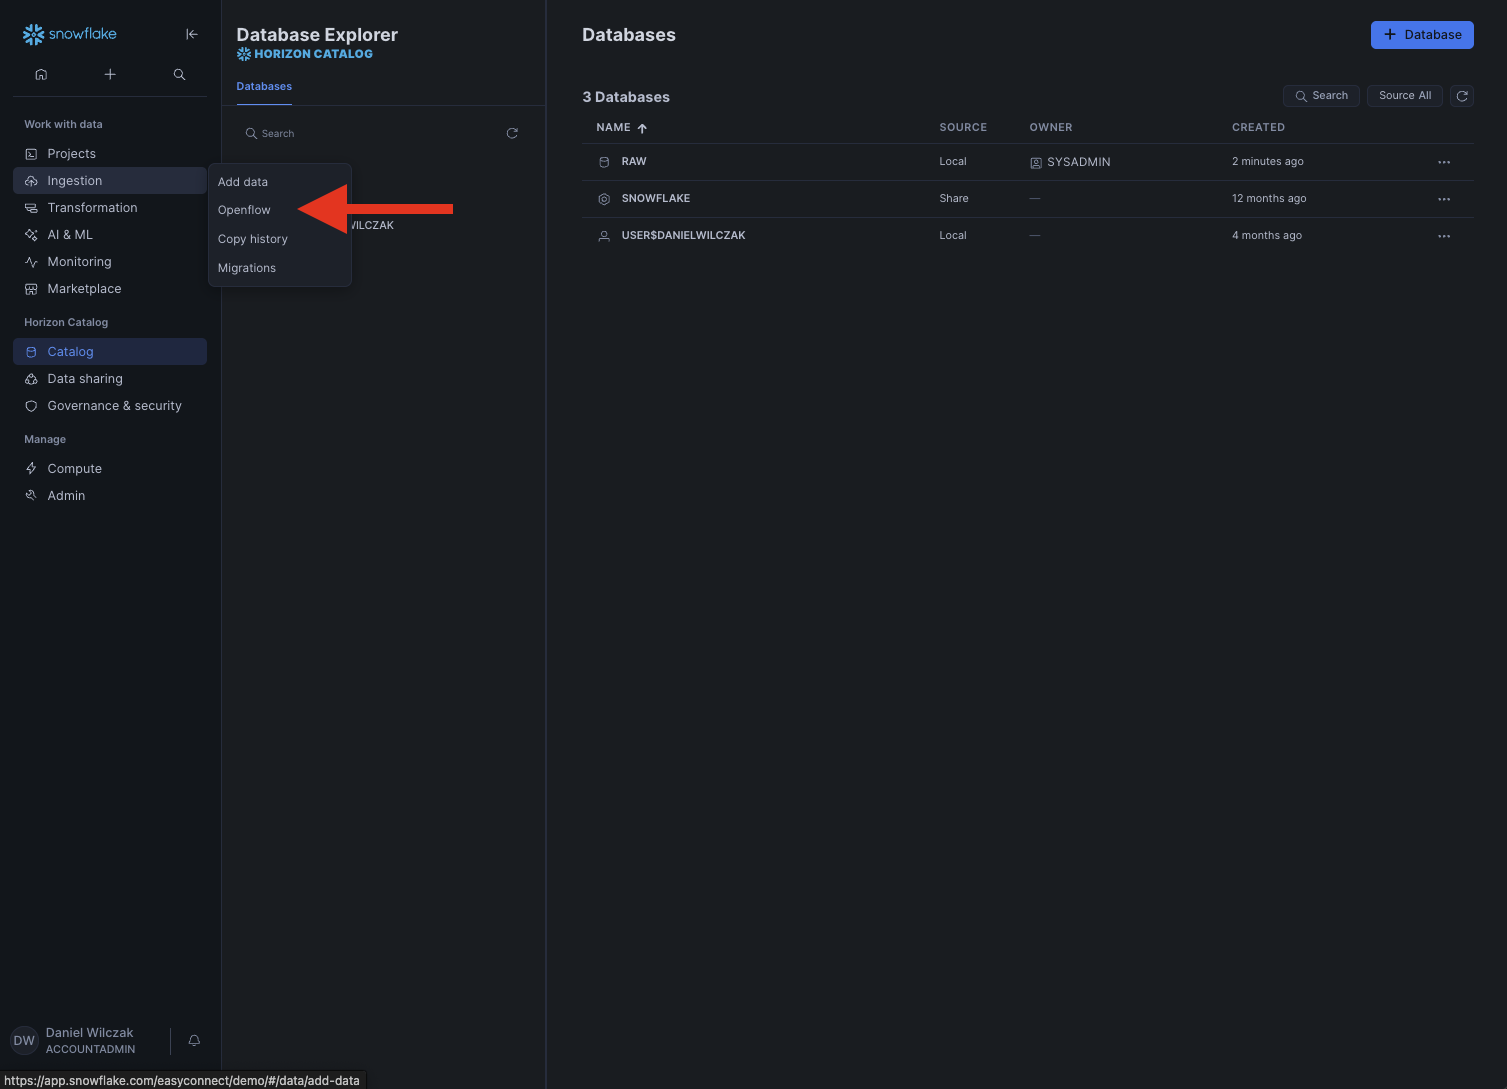The height and width of the screenshot is (1089, 1507).
Task: Open Governance & security in sidebar
Action: click(x=114, y=406)
